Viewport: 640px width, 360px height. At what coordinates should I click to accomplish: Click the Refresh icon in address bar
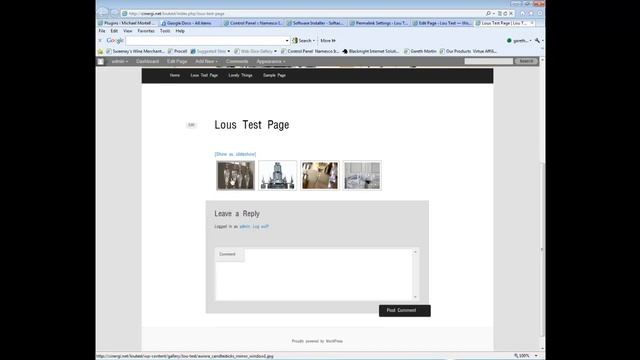click(505, 13)
